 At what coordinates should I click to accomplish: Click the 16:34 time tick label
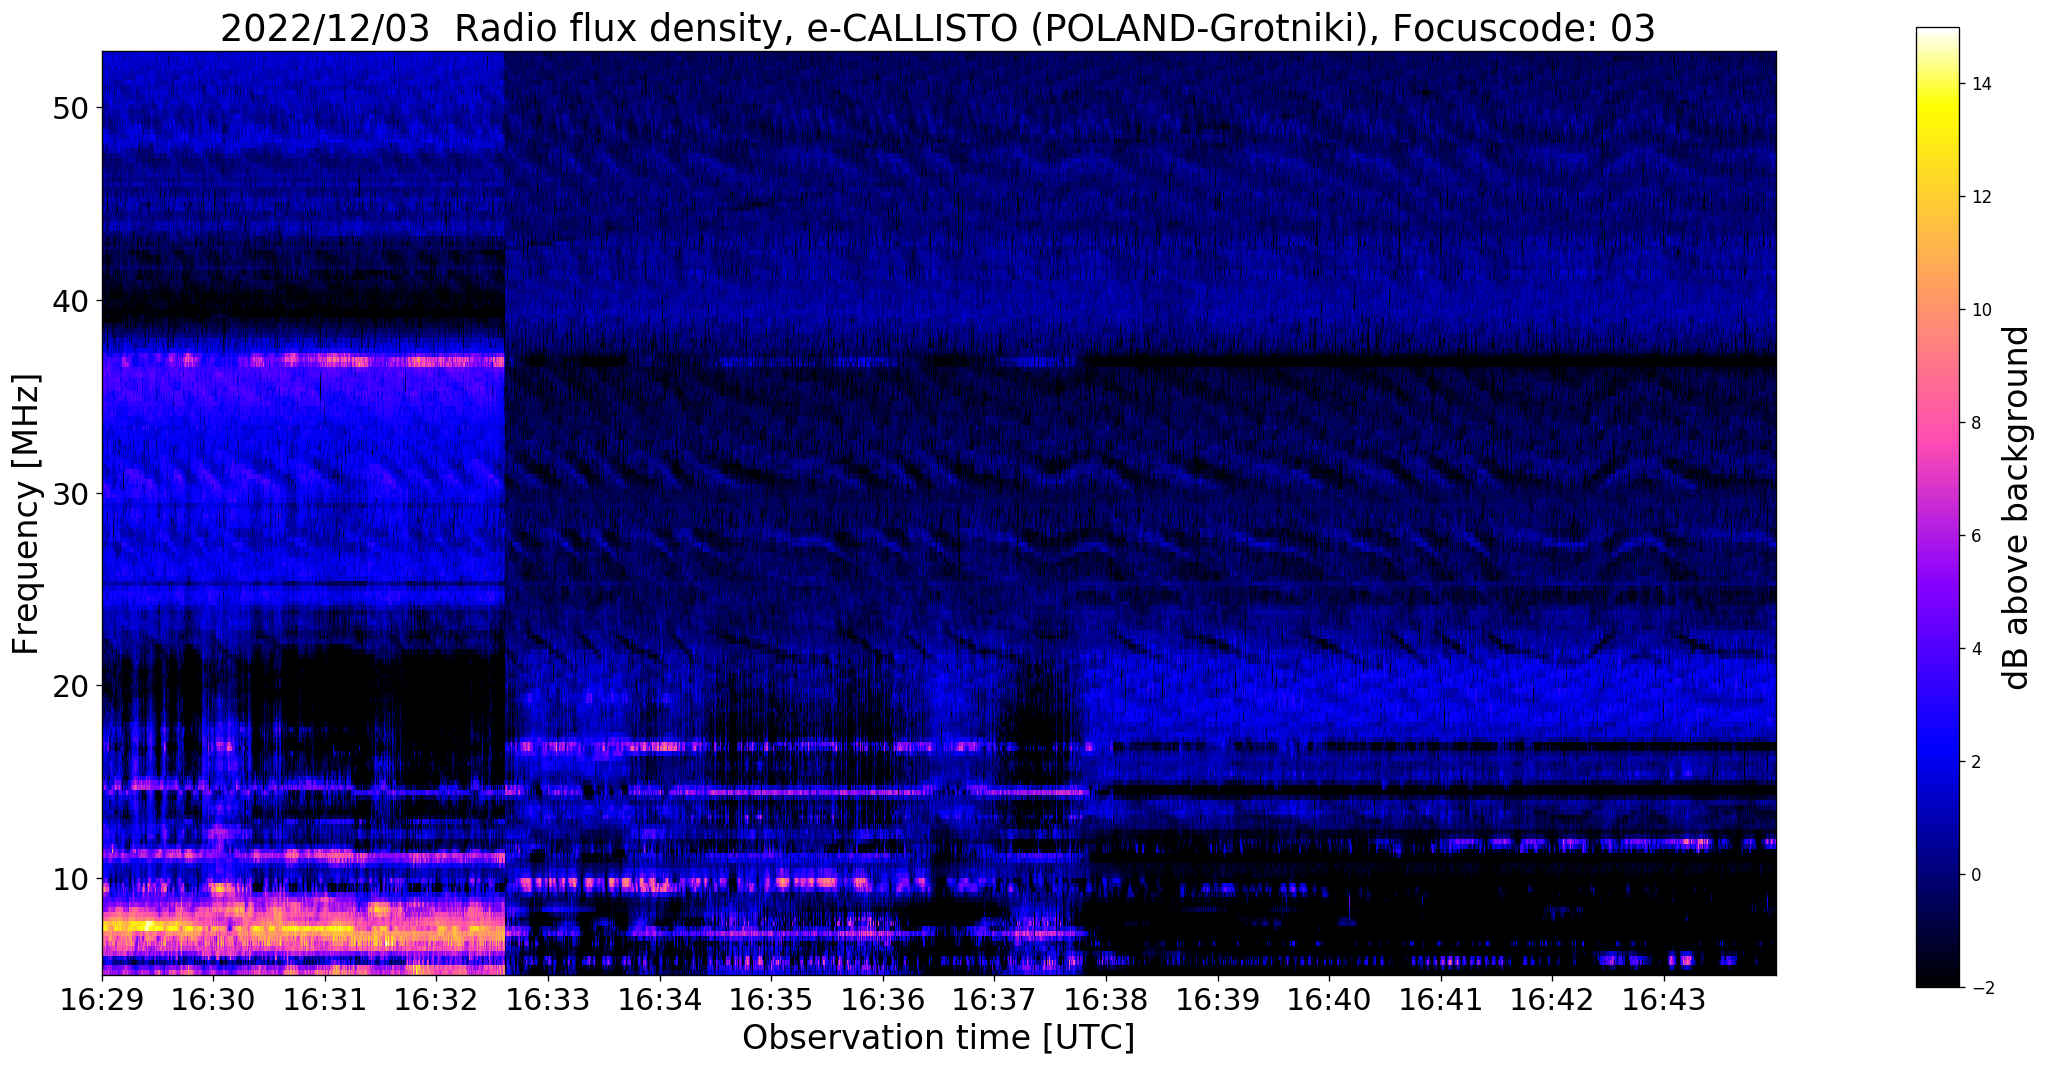(x=659, y=1000)
